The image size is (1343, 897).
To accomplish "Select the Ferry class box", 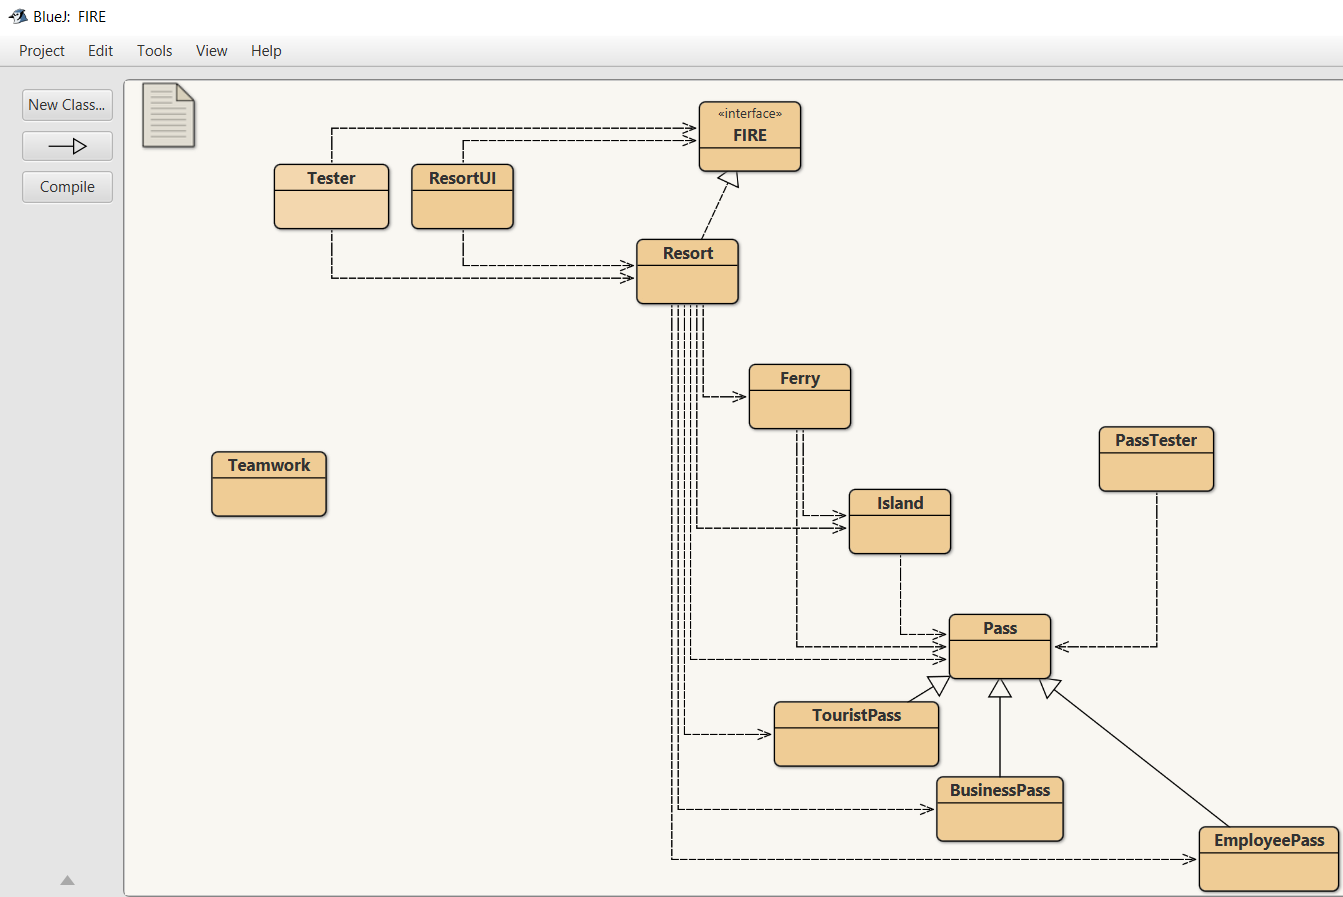I will (800, 396).
